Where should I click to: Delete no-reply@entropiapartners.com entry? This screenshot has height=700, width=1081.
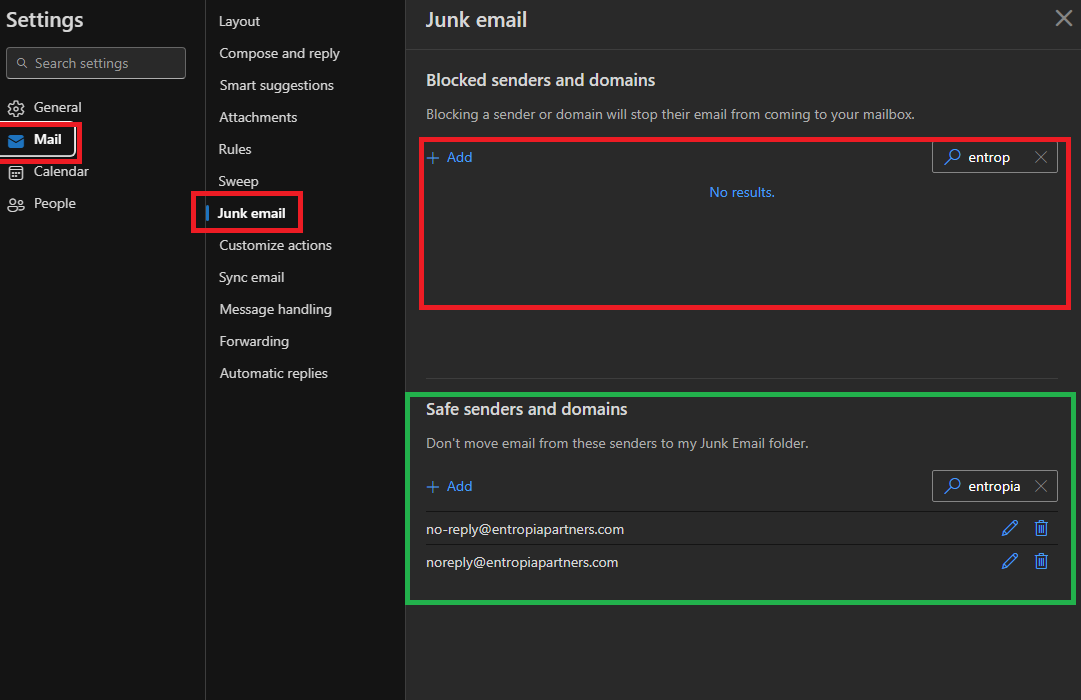(1041, 528)
